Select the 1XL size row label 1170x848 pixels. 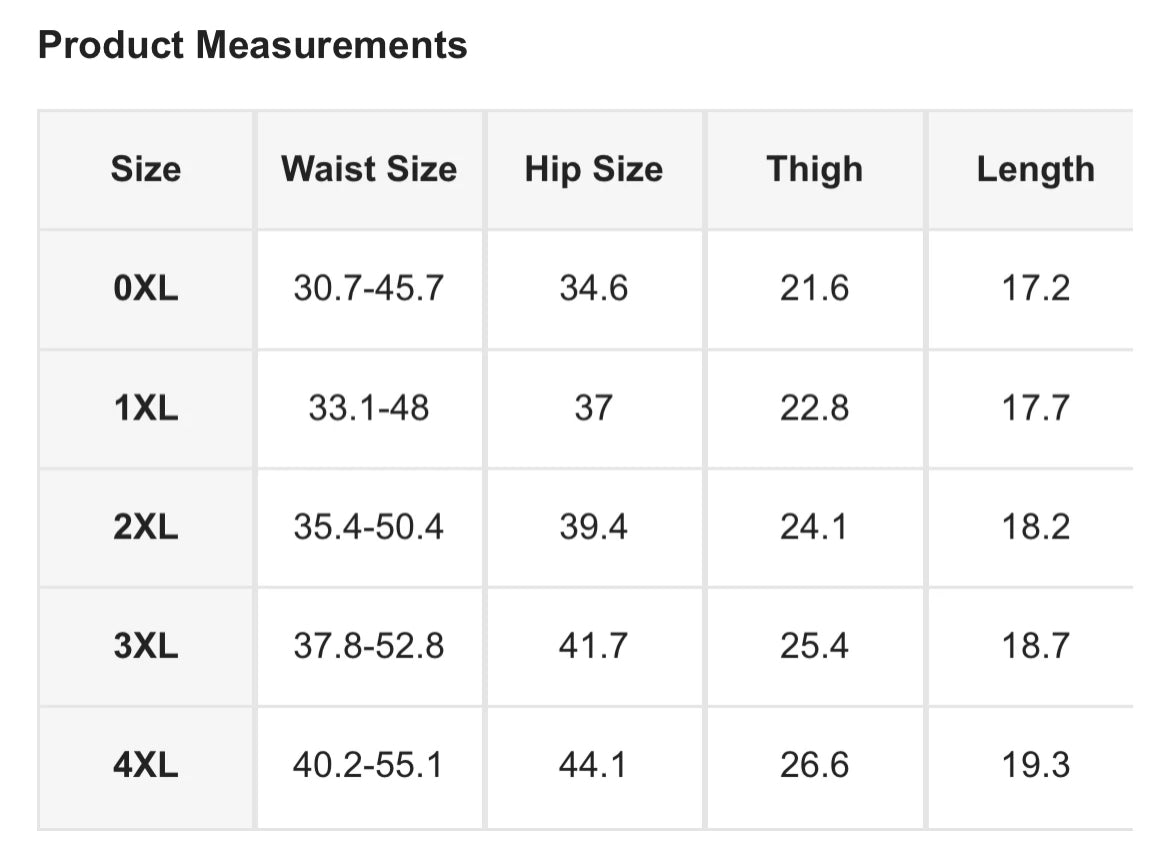coord(146,408)
